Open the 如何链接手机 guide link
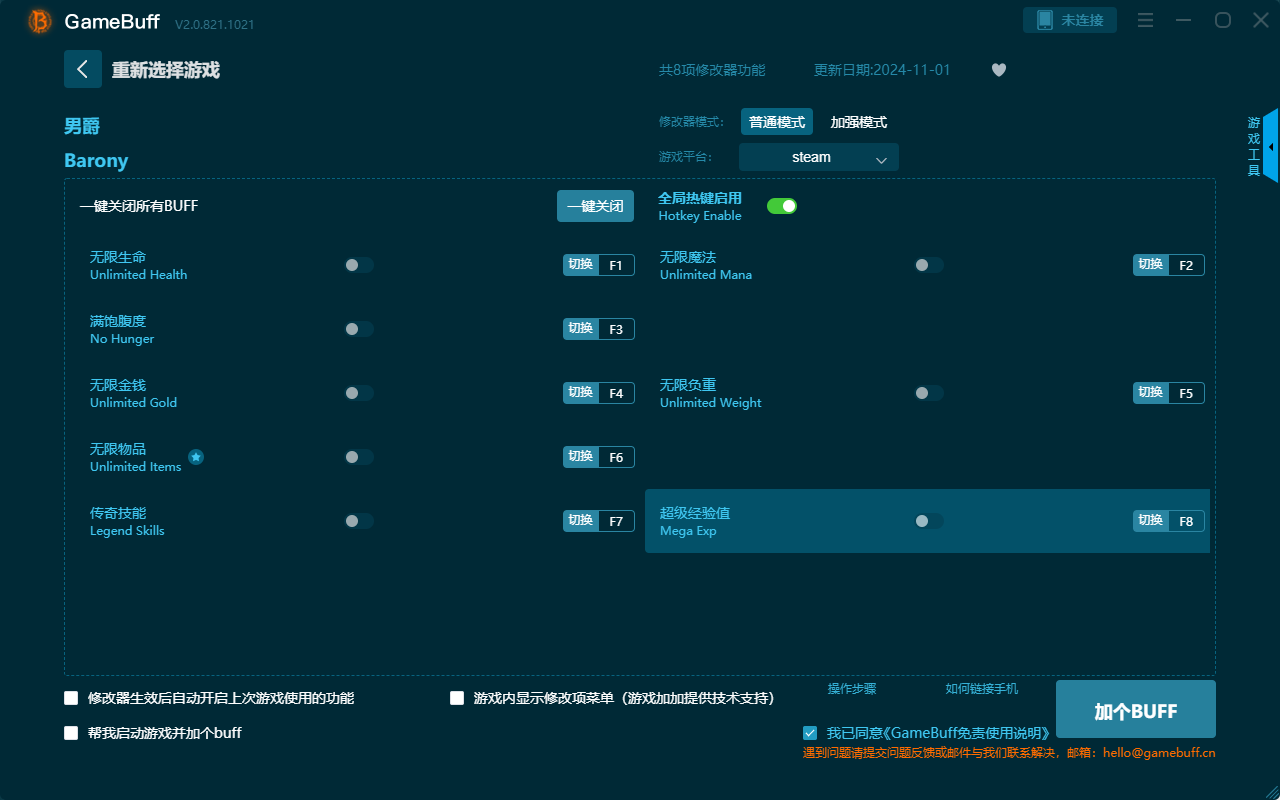This screenshot has height=800, width=1280. (x=981, y=689)
